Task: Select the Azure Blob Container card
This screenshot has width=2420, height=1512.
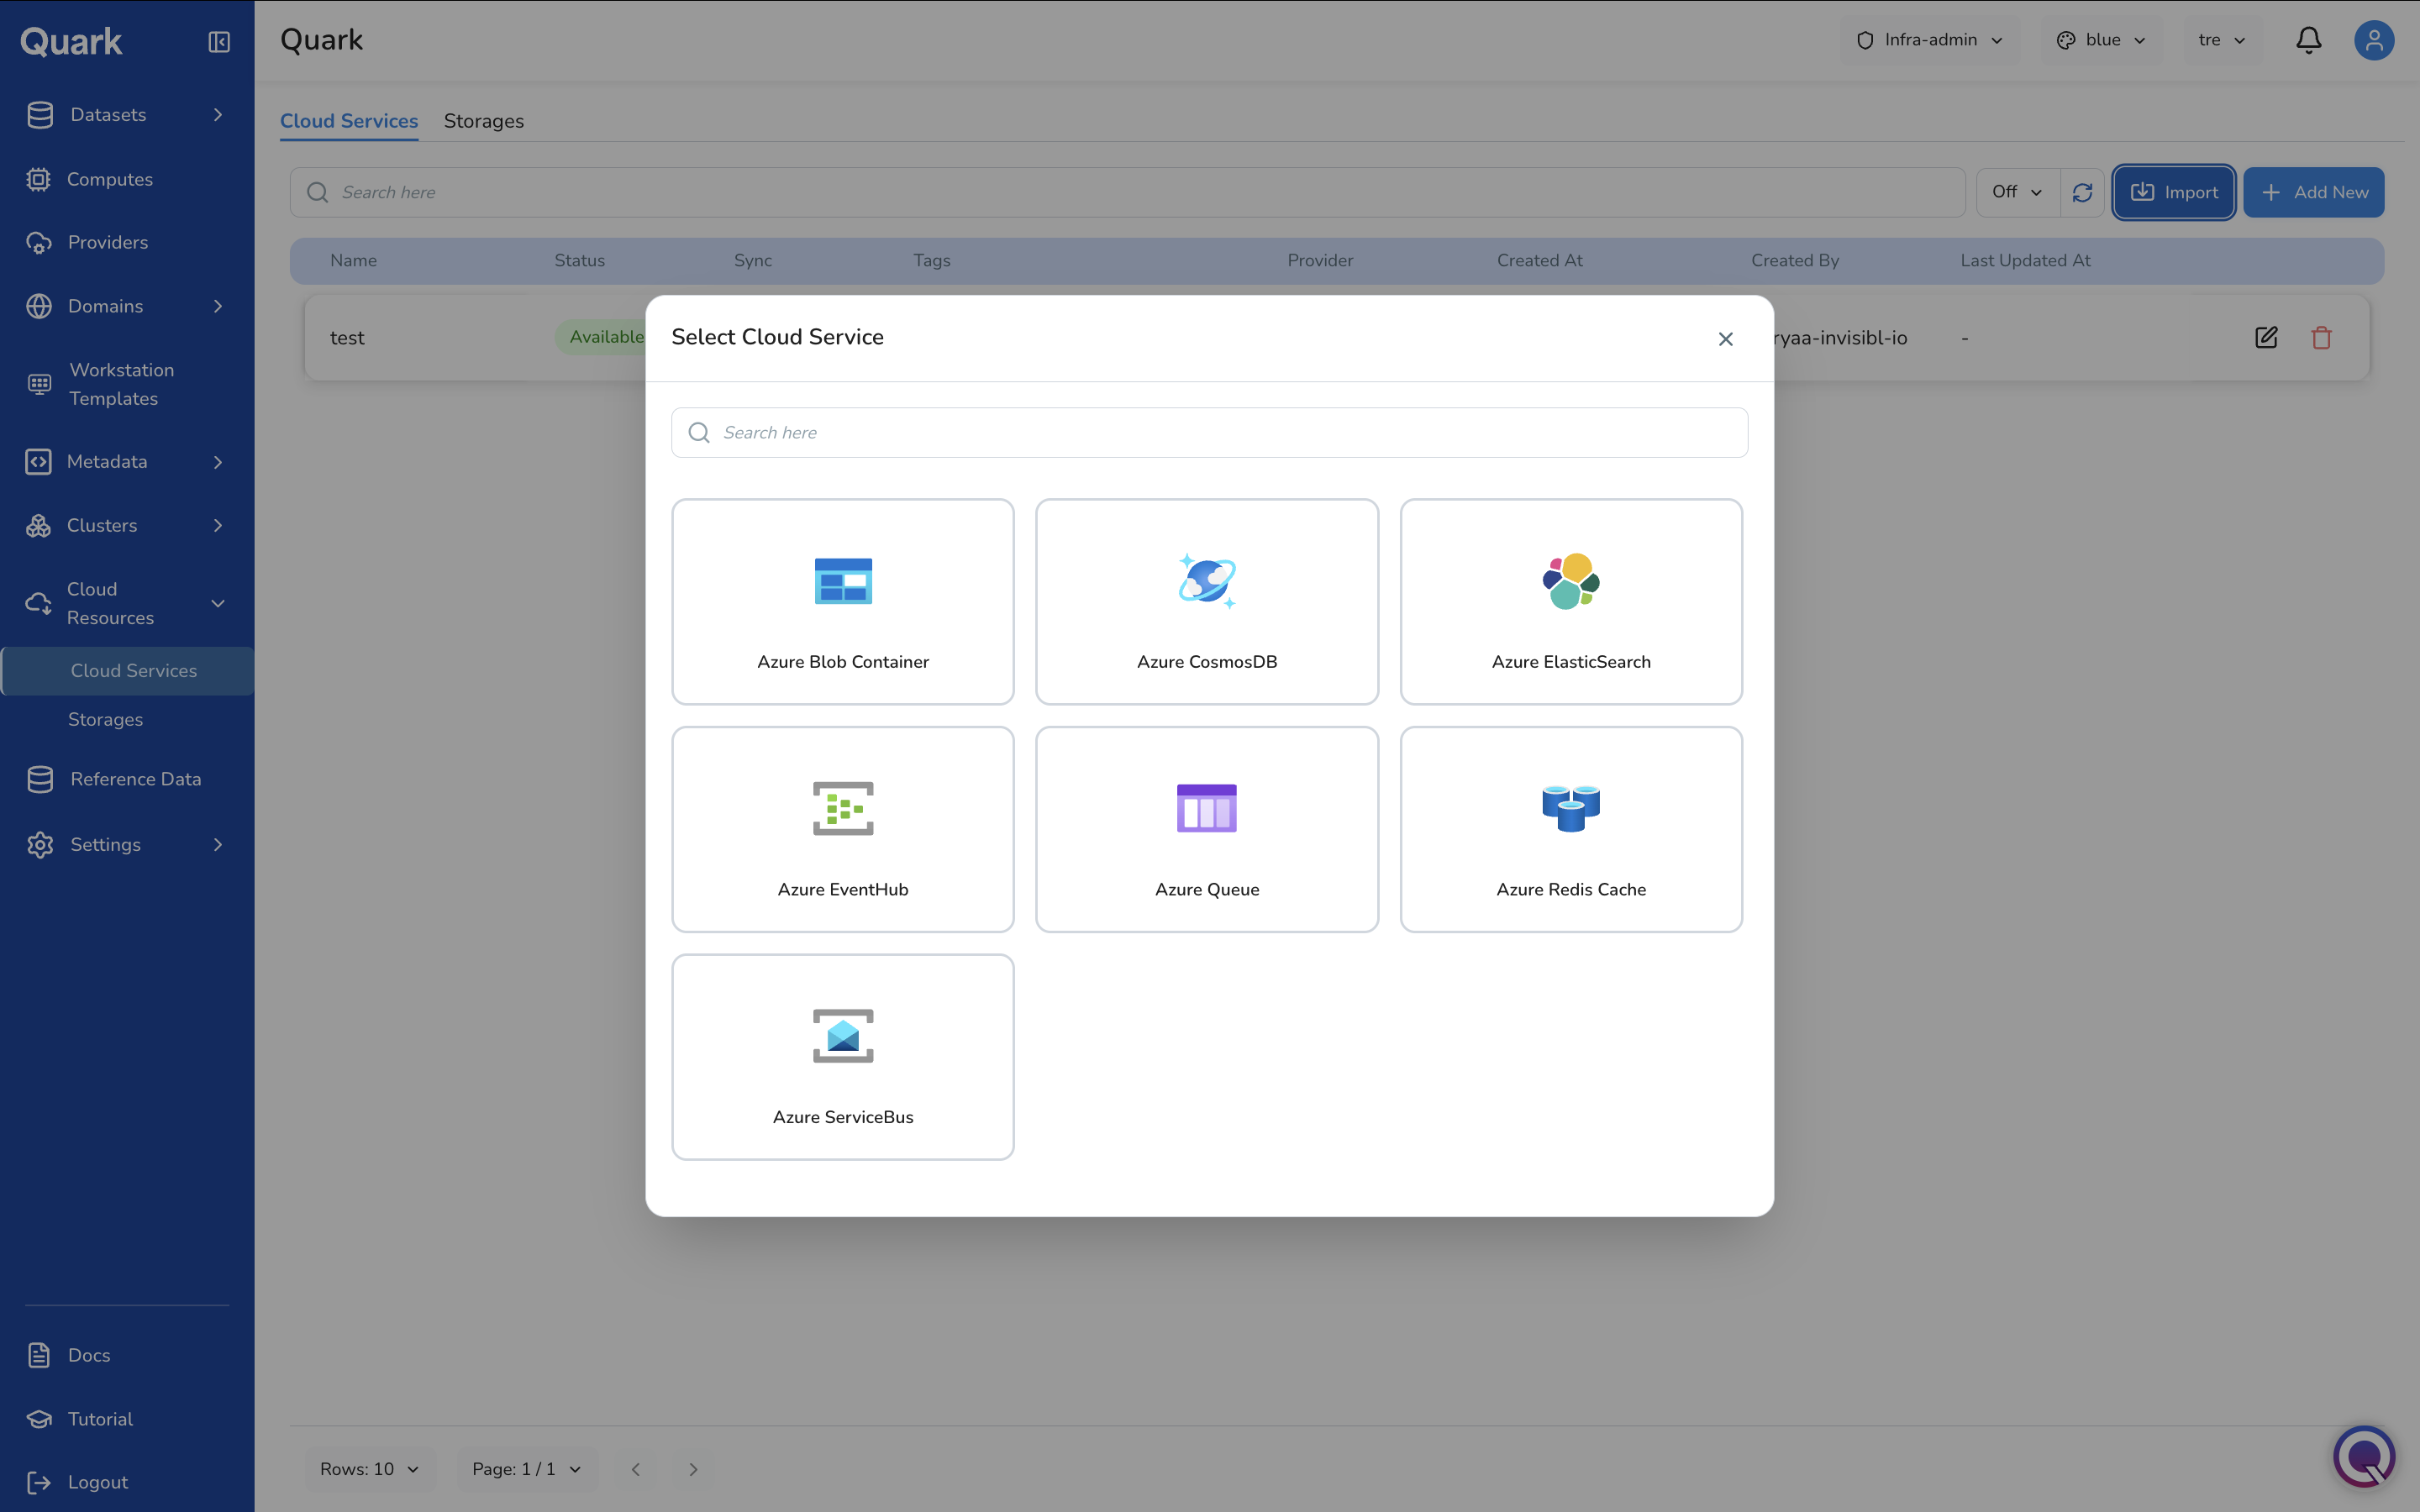Action: 842,602
